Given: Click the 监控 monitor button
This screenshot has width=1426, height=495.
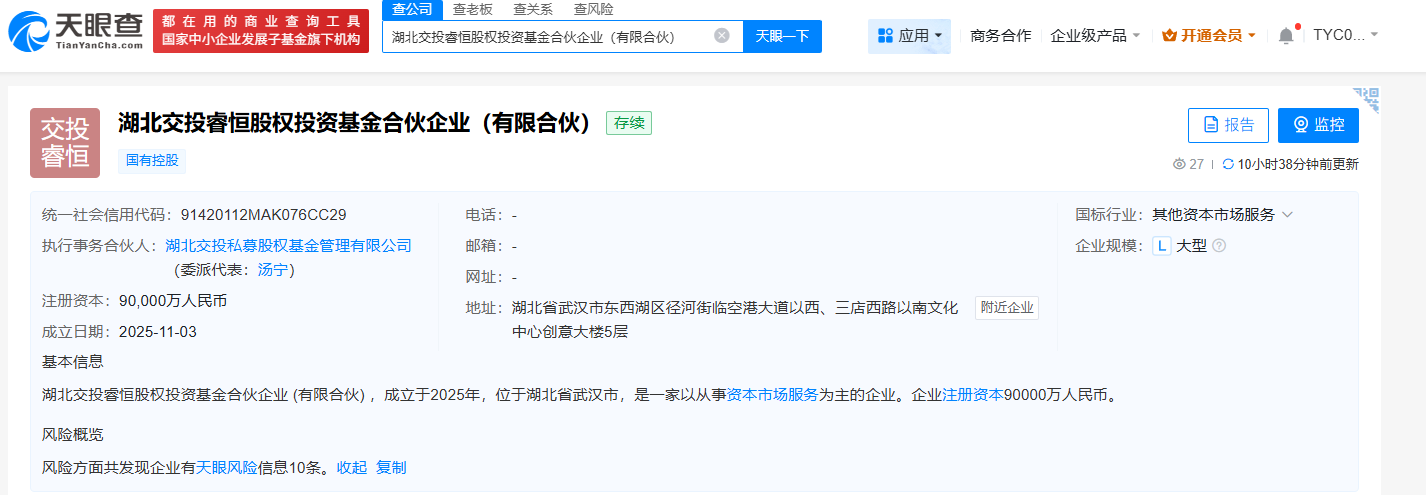Looking at the screenshot, I should click(x=1318, y=125).
